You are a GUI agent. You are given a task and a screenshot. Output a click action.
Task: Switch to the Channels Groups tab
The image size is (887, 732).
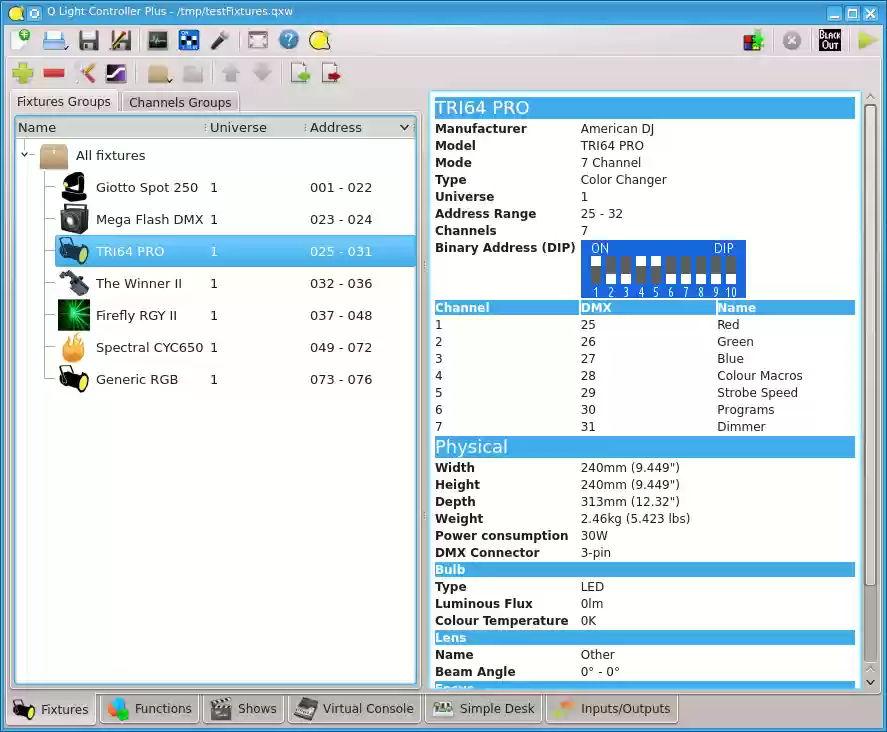pyautogui.click(x=180, y=101)
